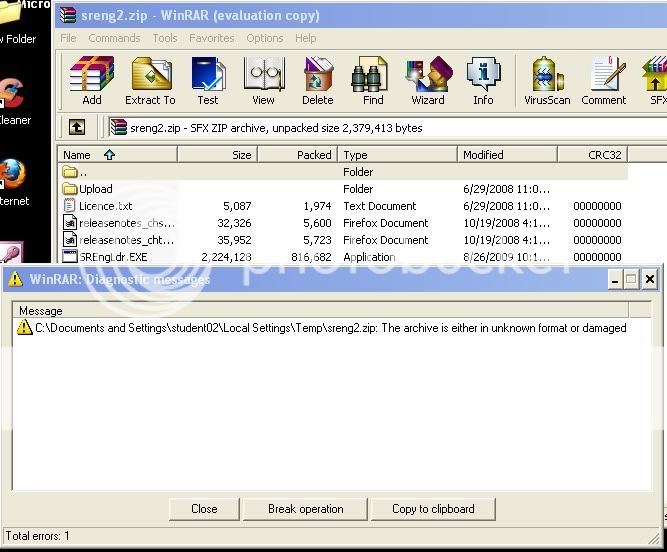Run the VirusScan toolbar icon
The width and height of the screenshot is (667, 552).
[x=547, y=74]
